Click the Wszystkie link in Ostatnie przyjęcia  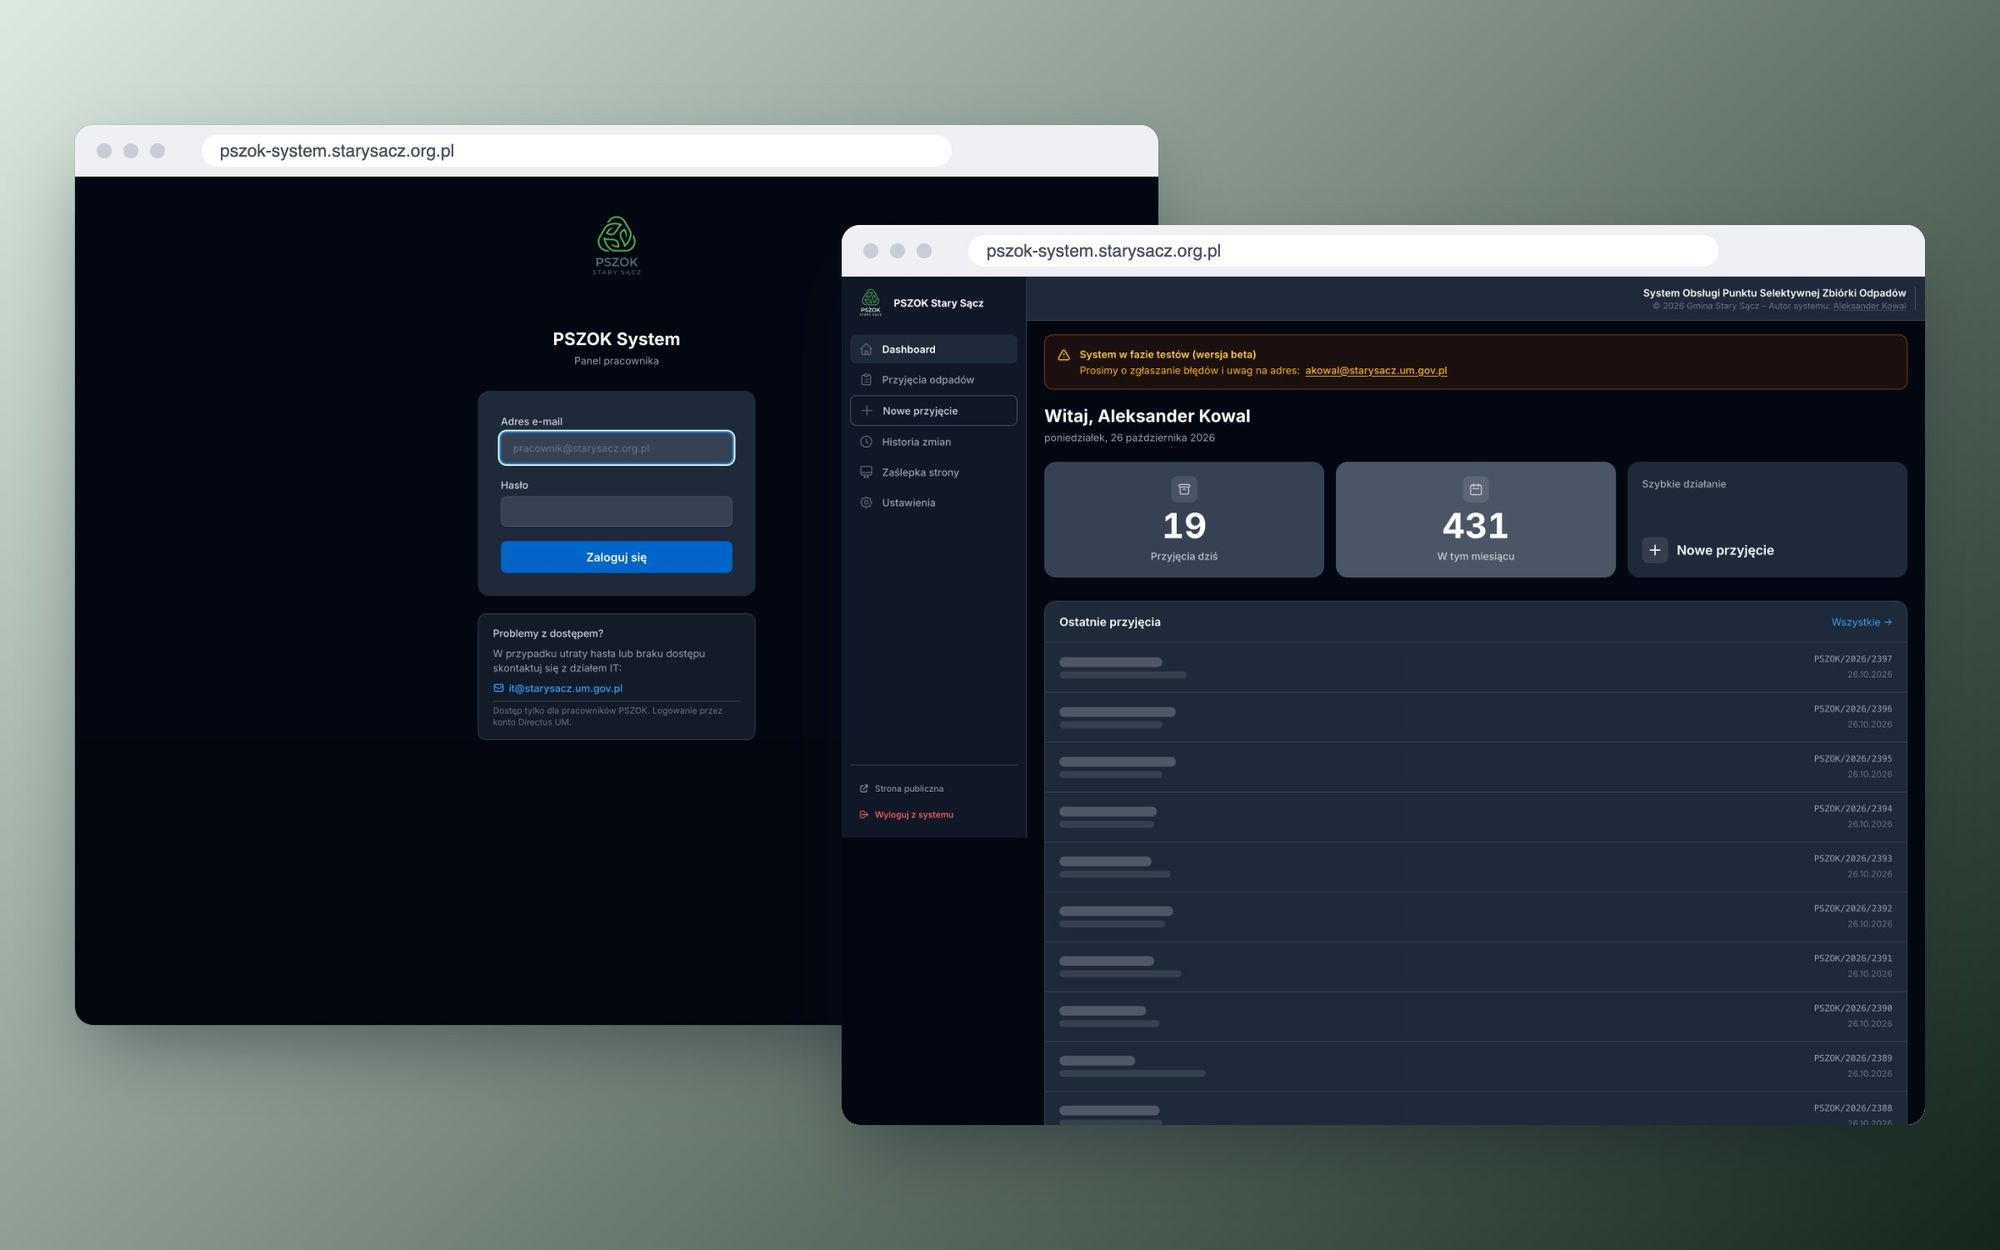coord(1861,622)
